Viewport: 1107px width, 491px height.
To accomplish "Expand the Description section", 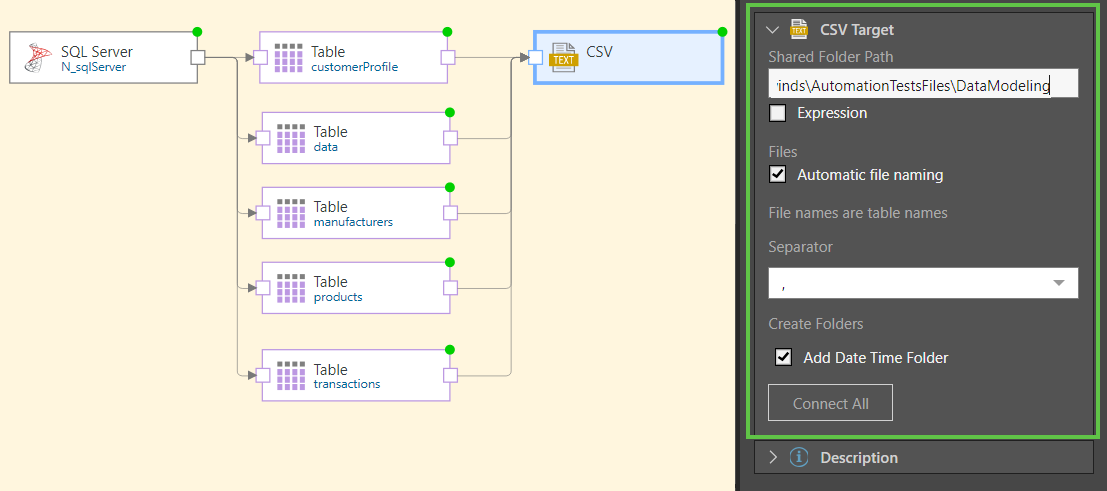I will tap(772, 457).
